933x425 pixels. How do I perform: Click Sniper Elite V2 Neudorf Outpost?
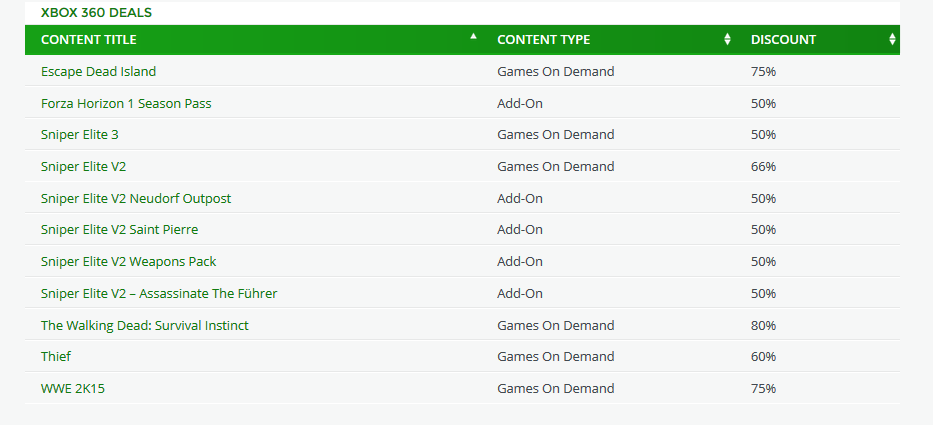[x=136, y=198]
